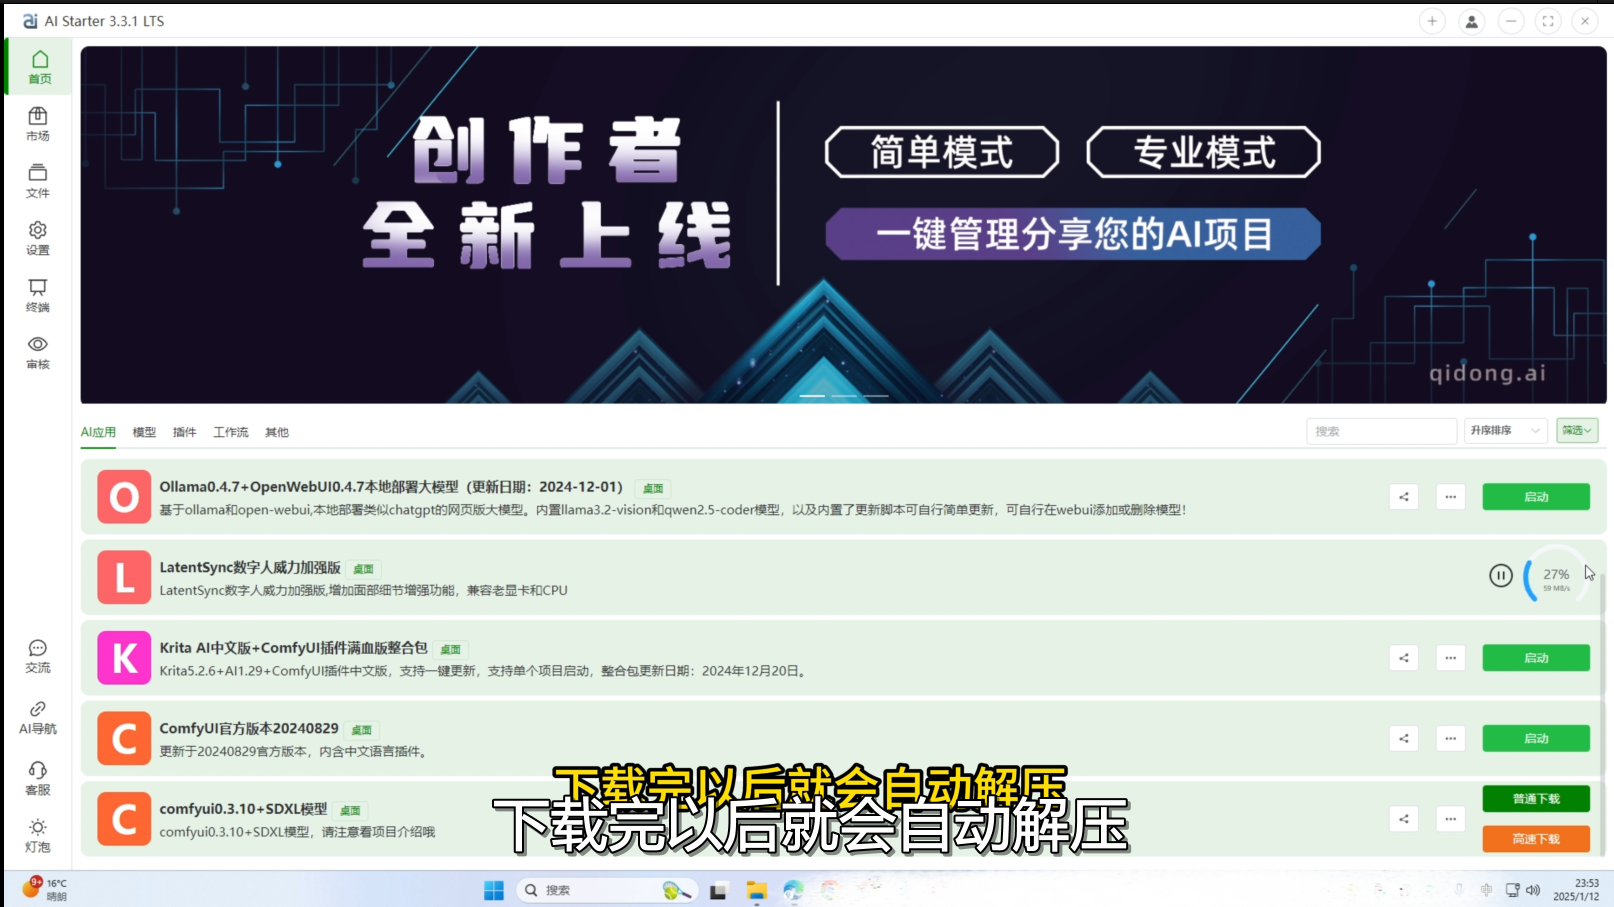The height and width of the screenshot is (907, 1614).
Task: Open the taskbar volume icon
Action: pyautogui.click(x=1533, y=890)
